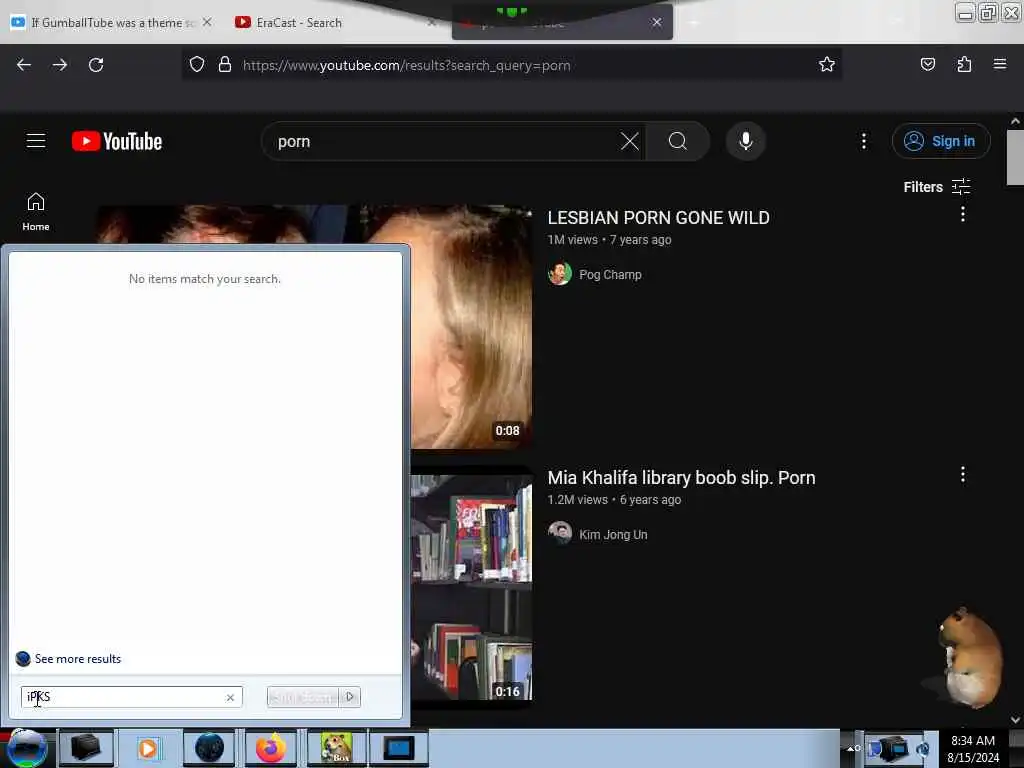Open the Firefox extensions puzzle icon
The image size is (1024, 768).
point(964,65)
